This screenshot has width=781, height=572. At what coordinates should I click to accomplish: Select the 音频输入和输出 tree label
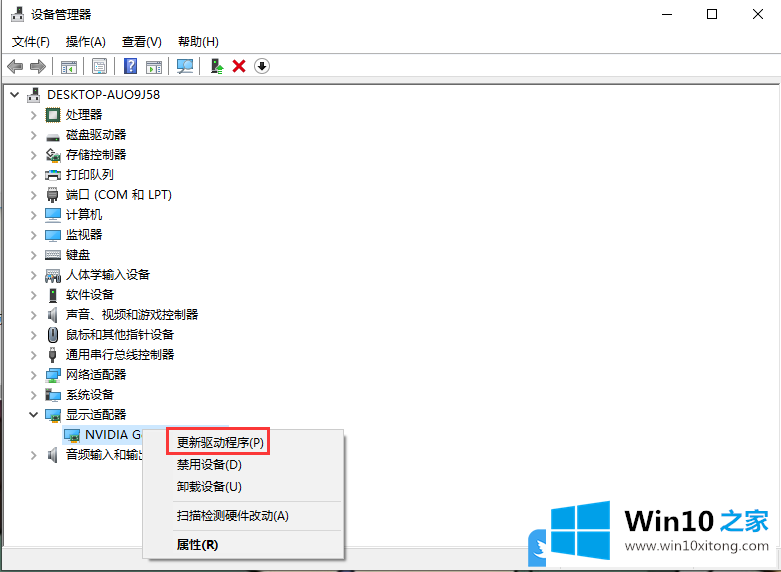tap(104, 455)
